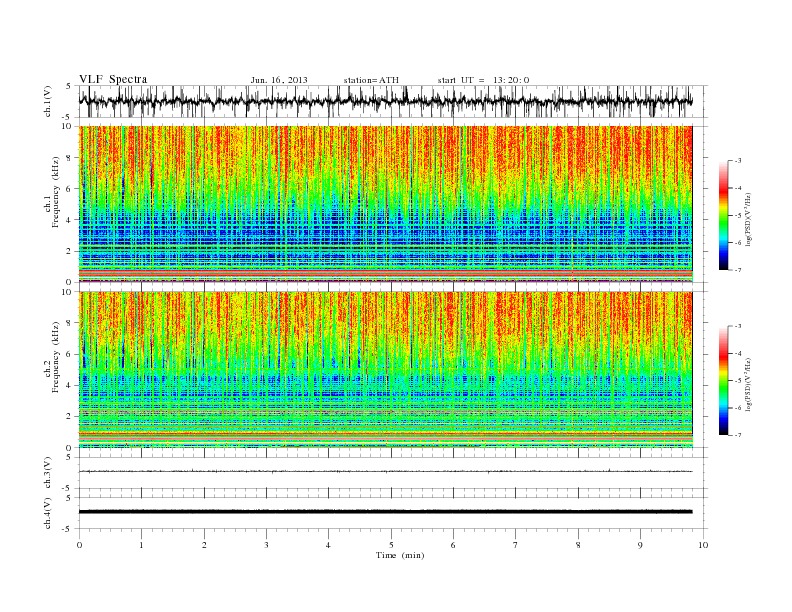Click the ch.2 frequency axis "2" tick label
The image size is (792, 612).
click(x=69, y=417)
